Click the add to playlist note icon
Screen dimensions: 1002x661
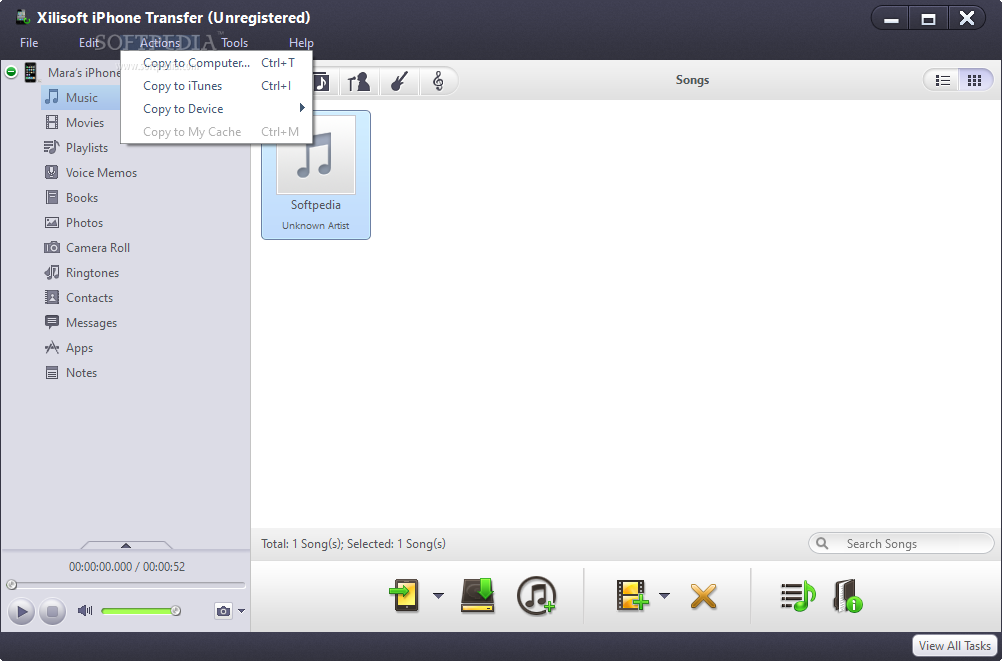798,596
